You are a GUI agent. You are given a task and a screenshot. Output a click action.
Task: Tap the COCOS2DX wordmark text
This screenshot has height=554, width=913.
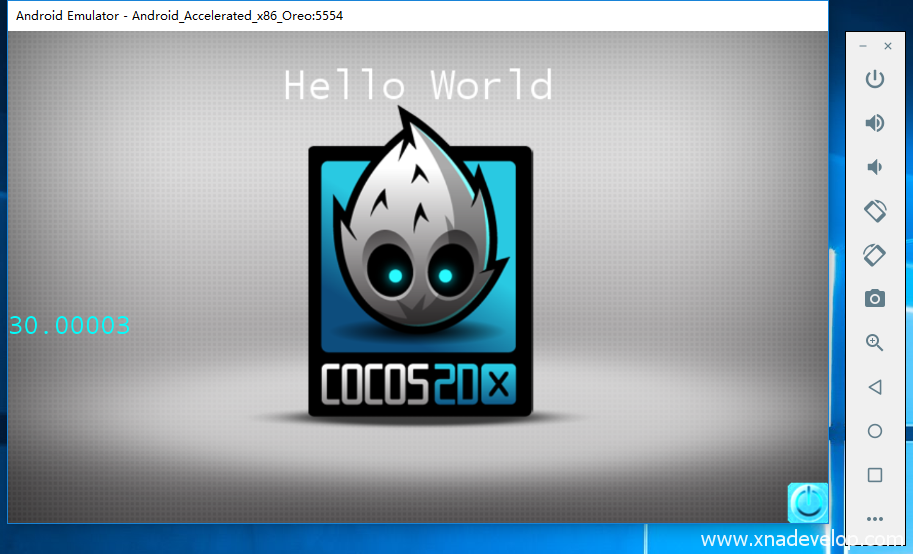(x=419, y=387)
